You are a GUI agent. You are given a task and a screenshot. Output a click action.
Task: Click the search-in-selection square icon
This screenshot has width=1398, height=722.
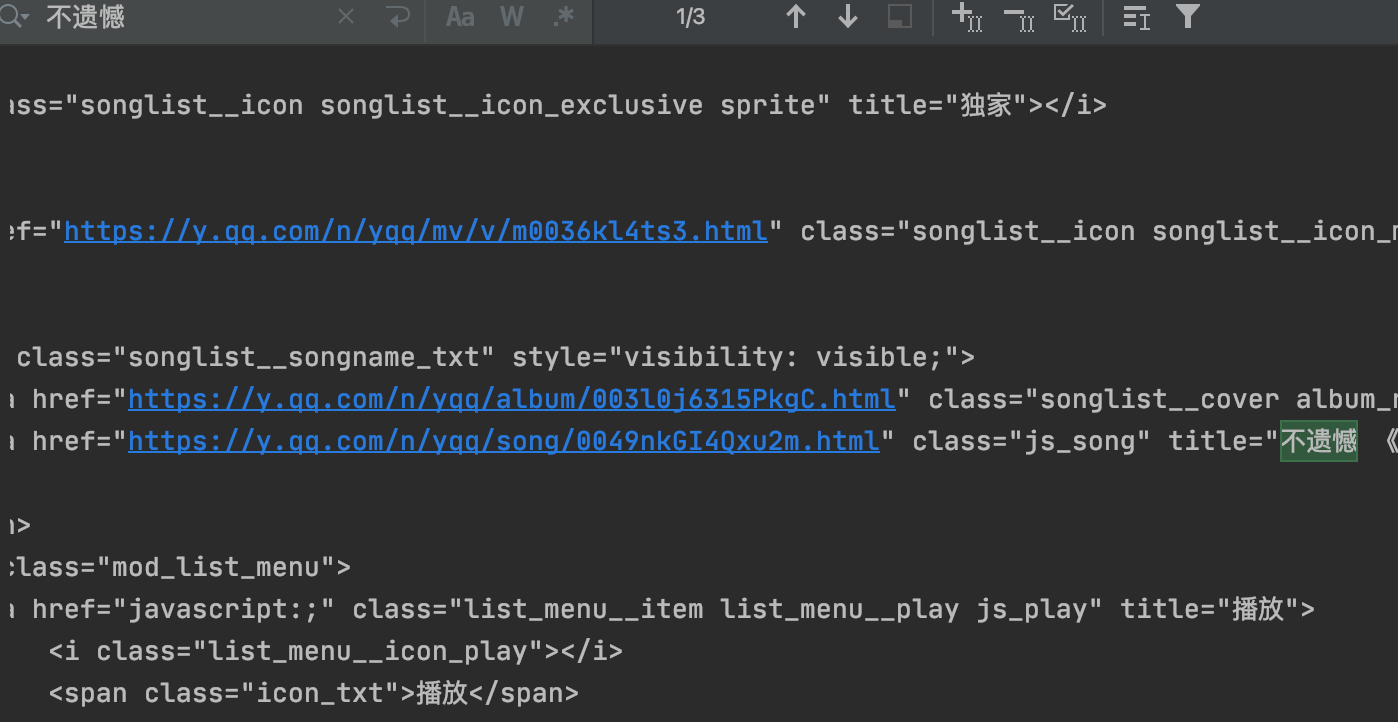coord(899,16)
